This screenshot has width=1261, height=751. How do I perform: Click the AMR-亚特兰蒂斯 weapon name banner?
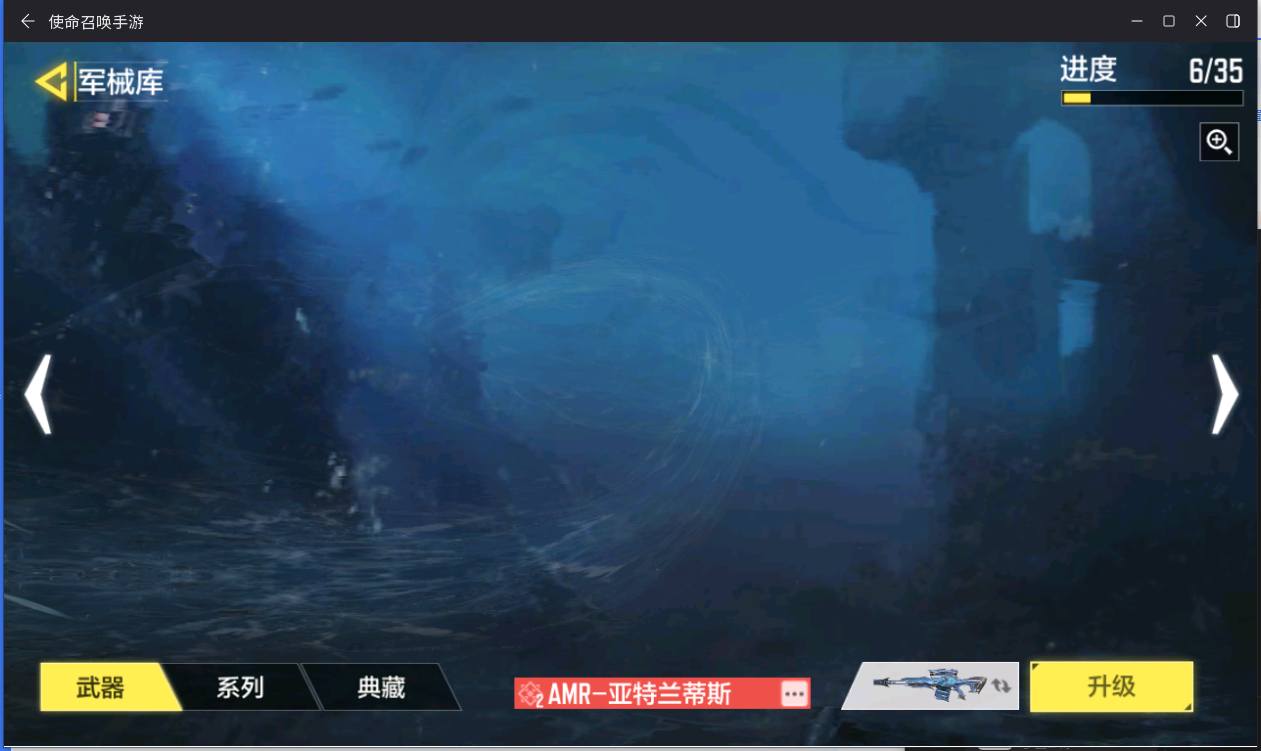pos(662,693)
